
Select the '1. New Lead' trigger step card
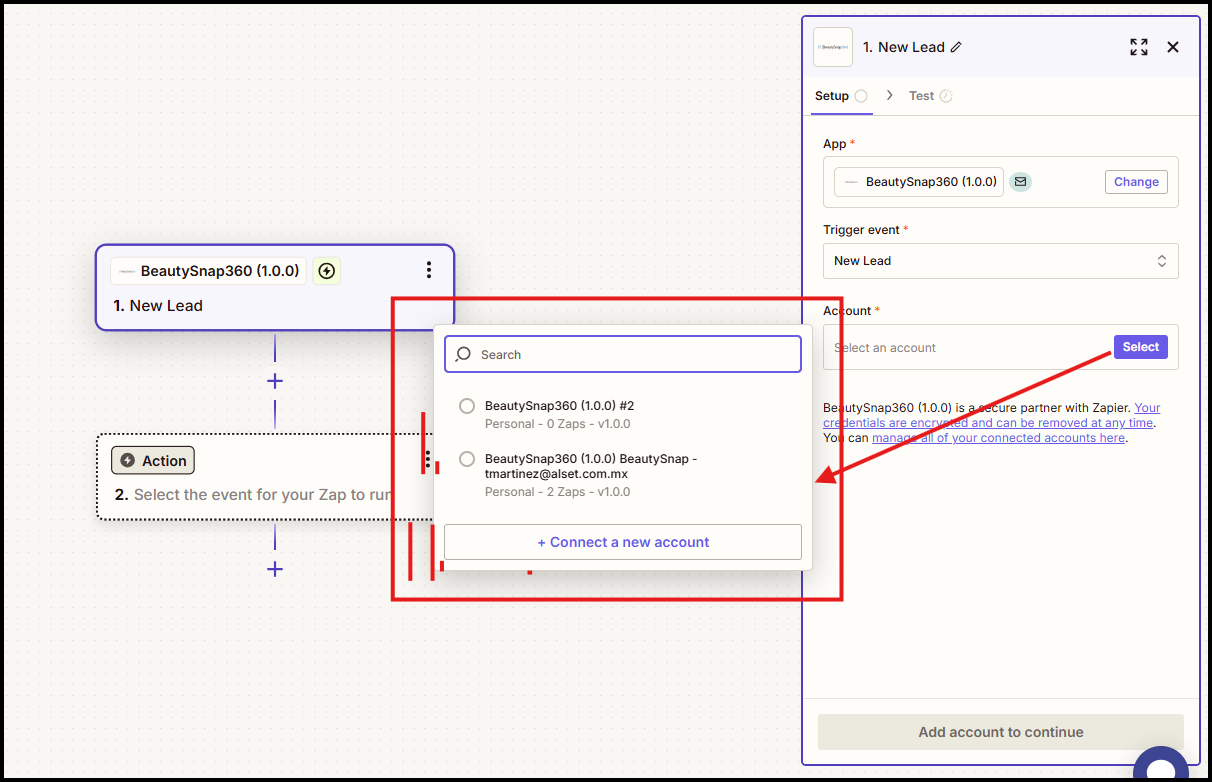pyautogui.click(x=275, y=287)
